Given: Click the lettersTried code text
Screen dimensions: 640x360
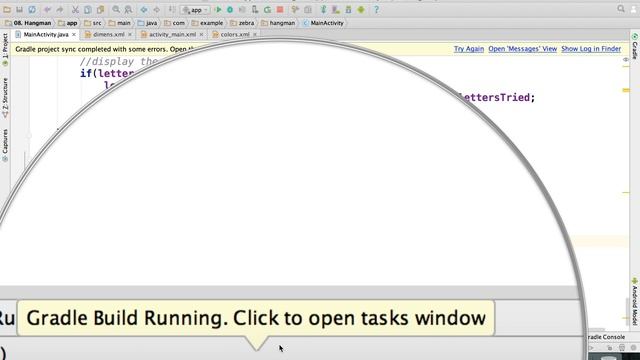Looking at the screenshot, I should point(494,98).
